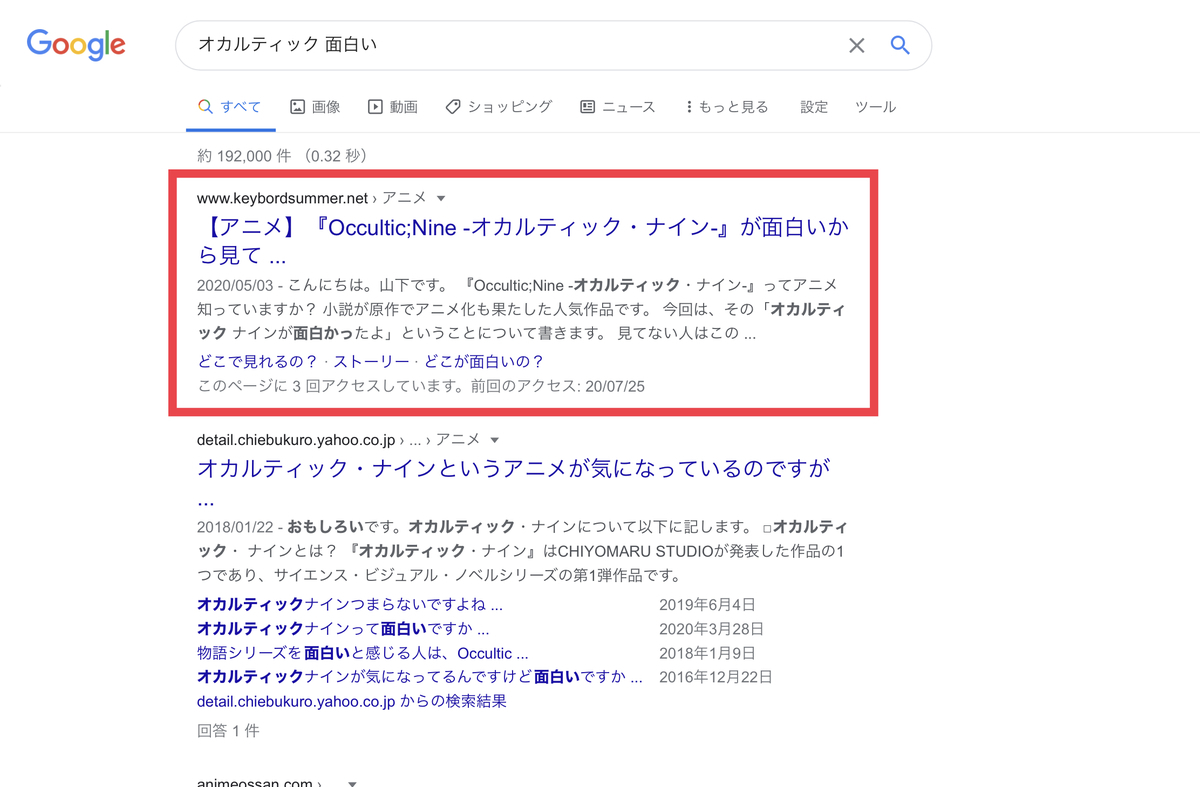Open 設定 in the search bar
1200x787 pixels.
(814, 107)
